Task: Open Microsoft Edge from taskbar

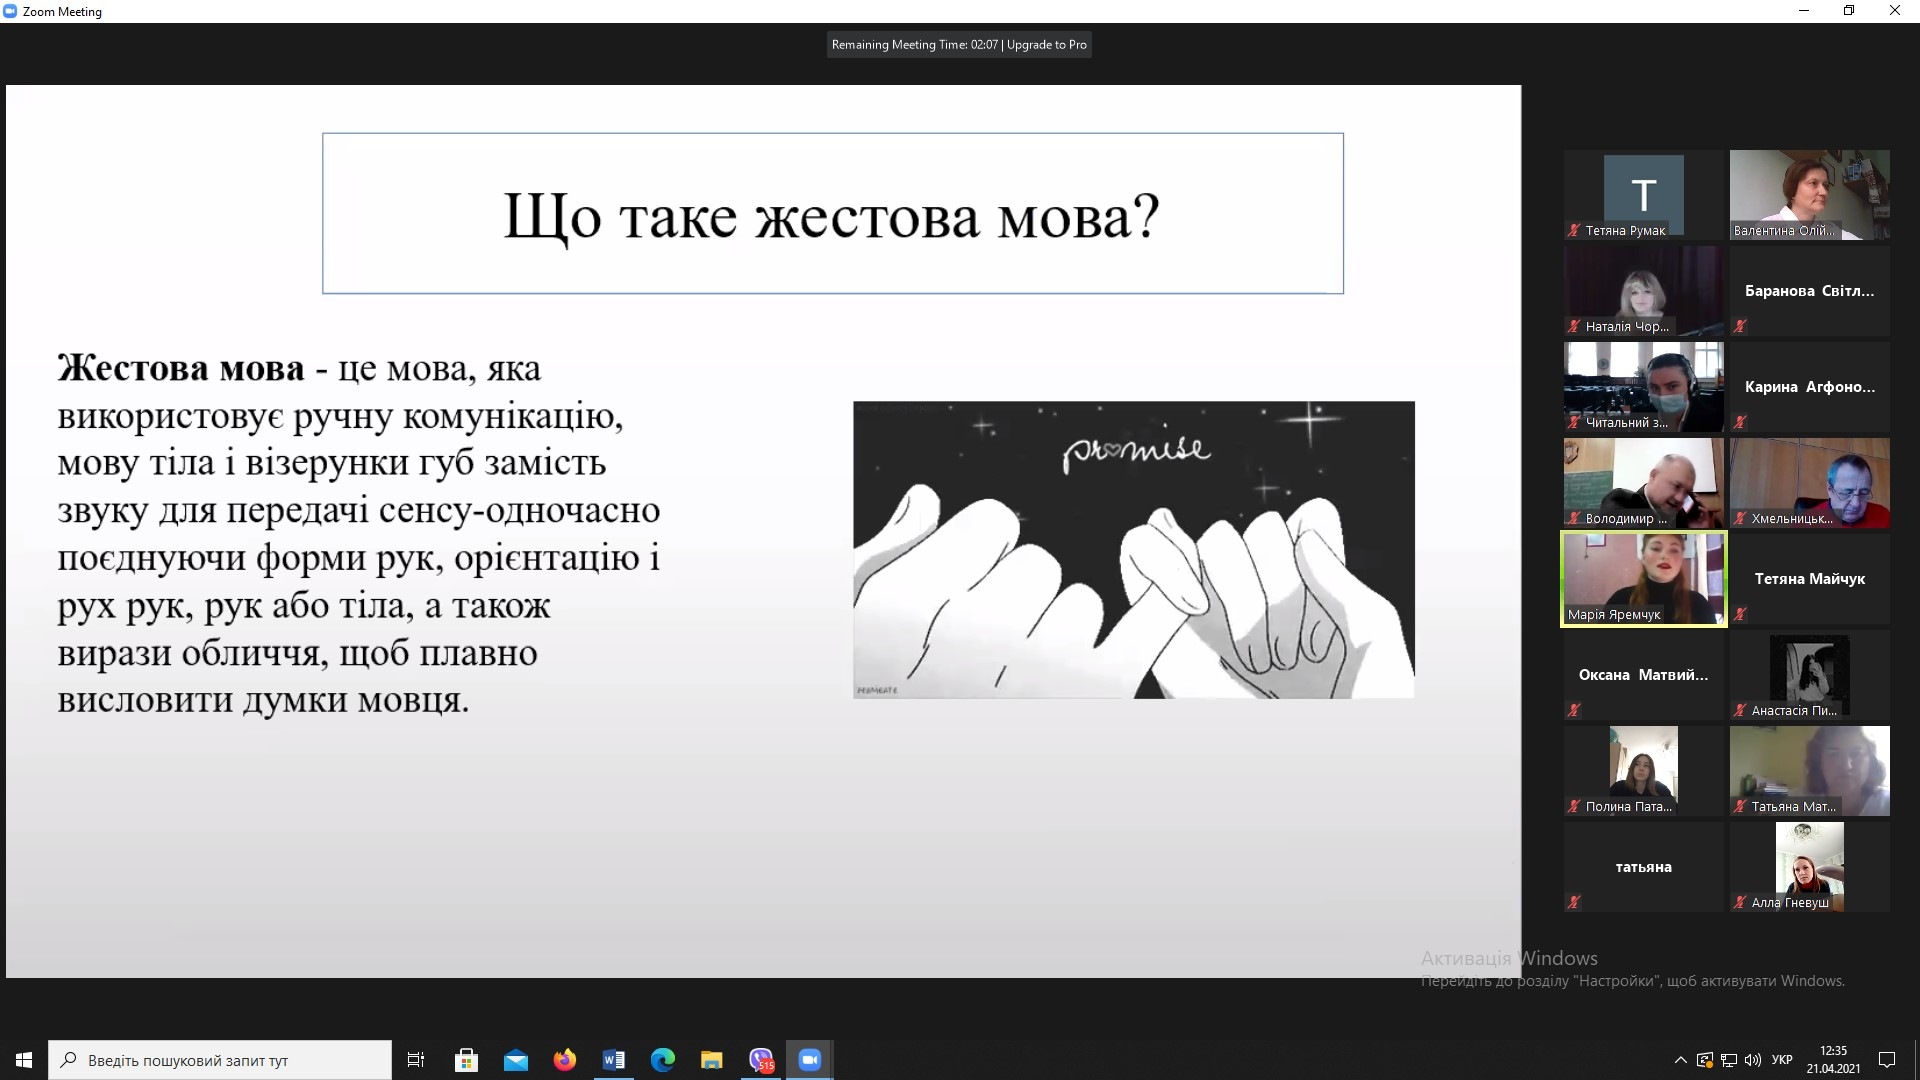Action: (x=662, y=1060)
